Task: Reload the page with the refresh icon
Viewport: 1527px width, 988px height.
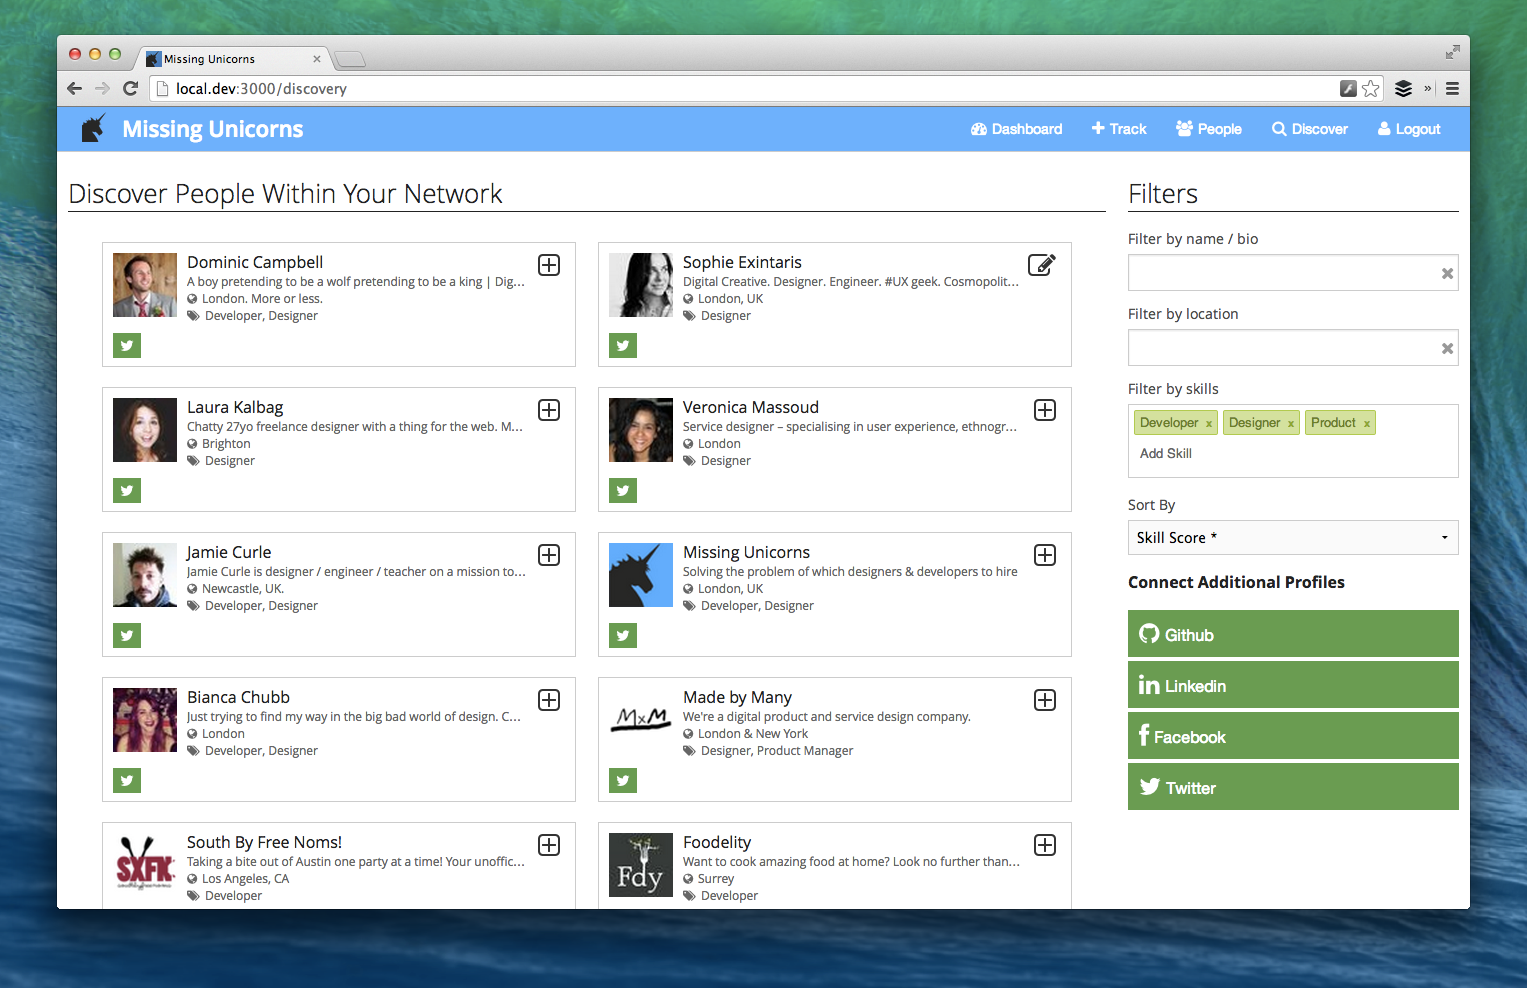Action: (130, 88)
